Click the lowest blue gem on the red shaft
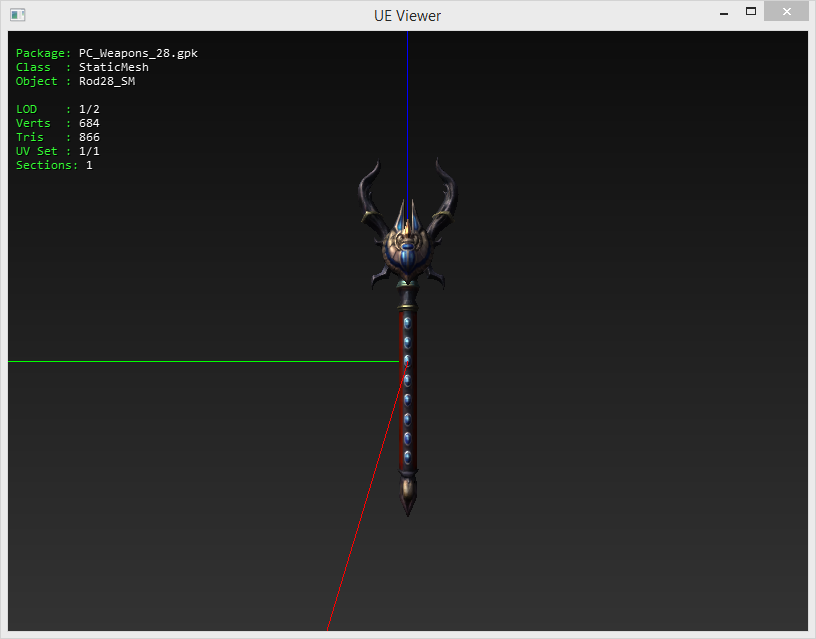Viewport: 816px width, 639px height. [407, 457]
